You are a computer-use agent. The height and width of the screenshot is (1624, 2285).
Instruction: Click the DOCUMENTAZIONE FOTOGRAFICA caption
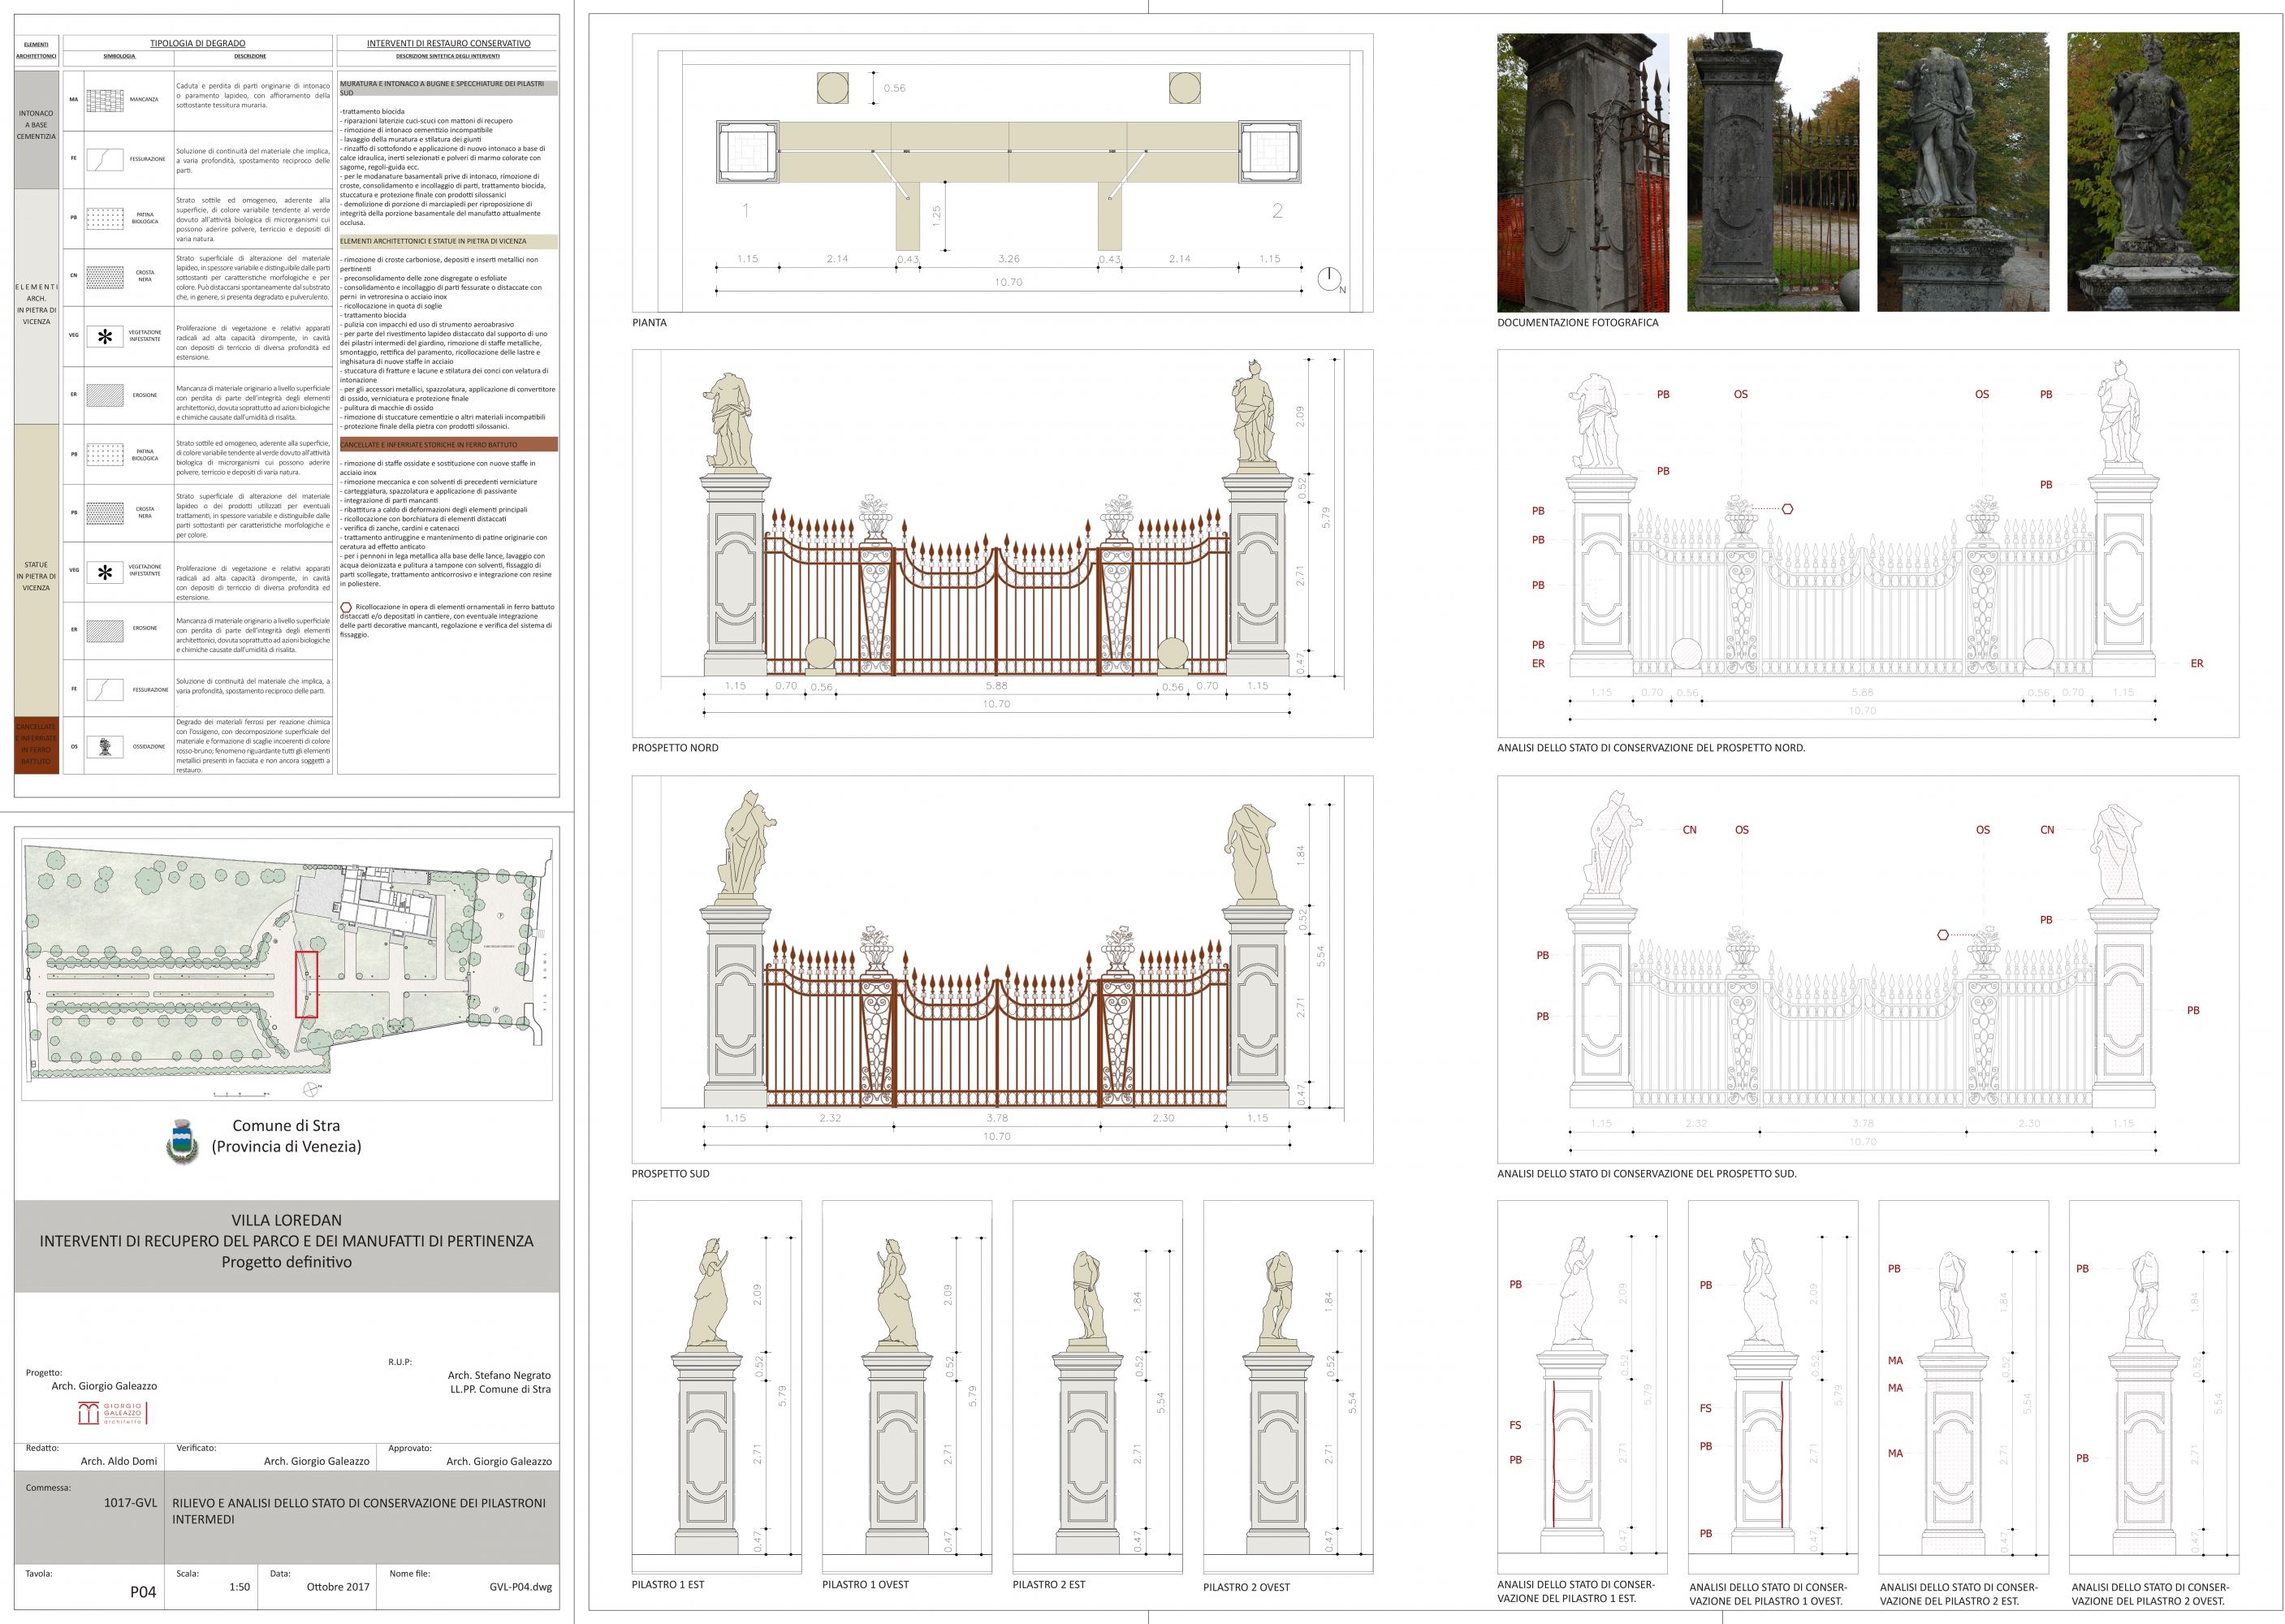pos(1577,323)
